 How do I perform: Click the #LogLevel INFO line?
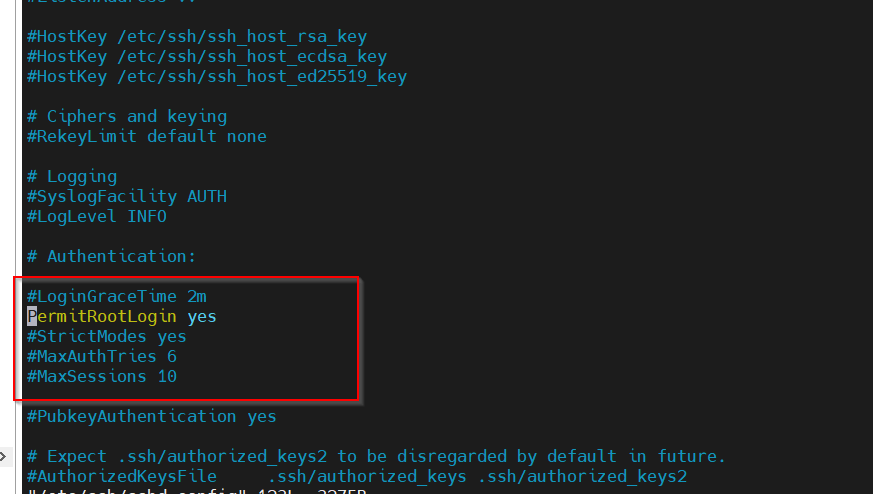click(x=97, y=217)
